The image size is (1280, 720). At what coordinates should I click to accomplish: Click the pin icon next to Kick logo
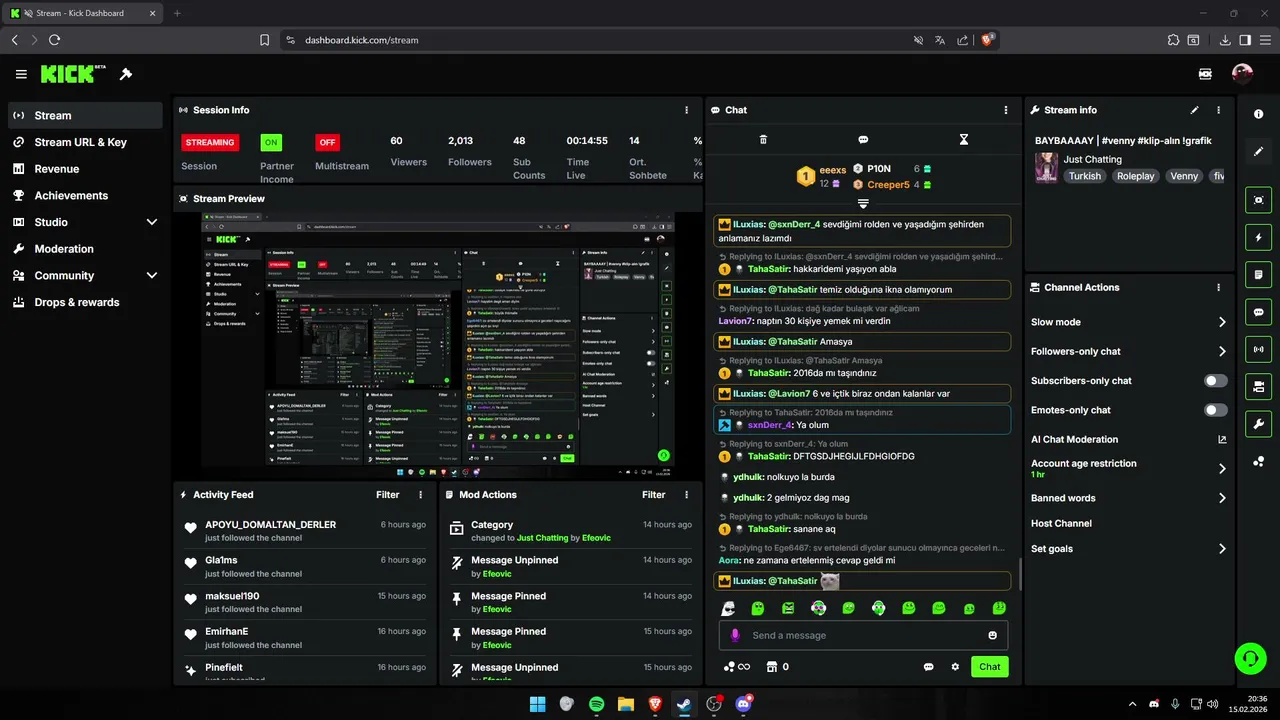pos(126,74)
